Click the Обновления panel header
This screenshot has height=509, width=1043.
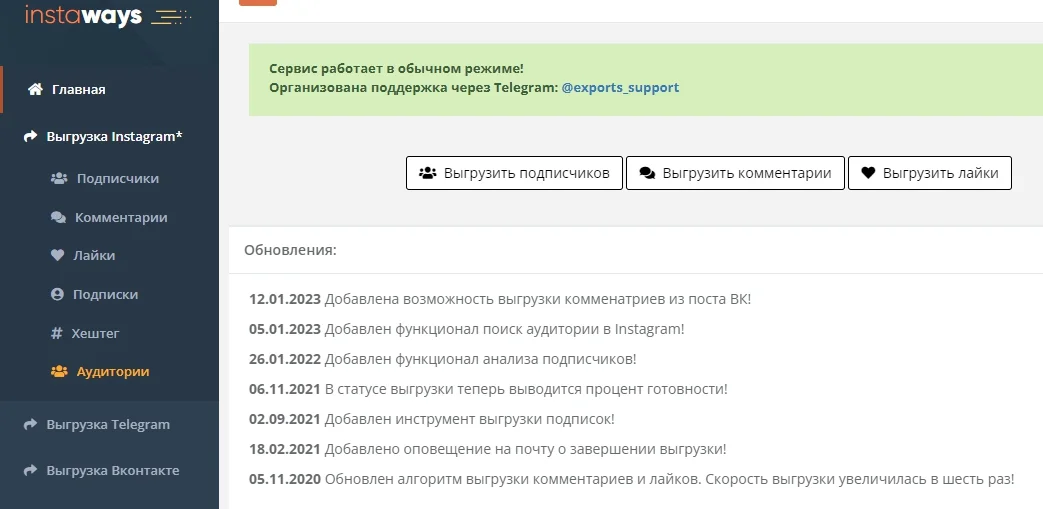(x=291, y=250)
